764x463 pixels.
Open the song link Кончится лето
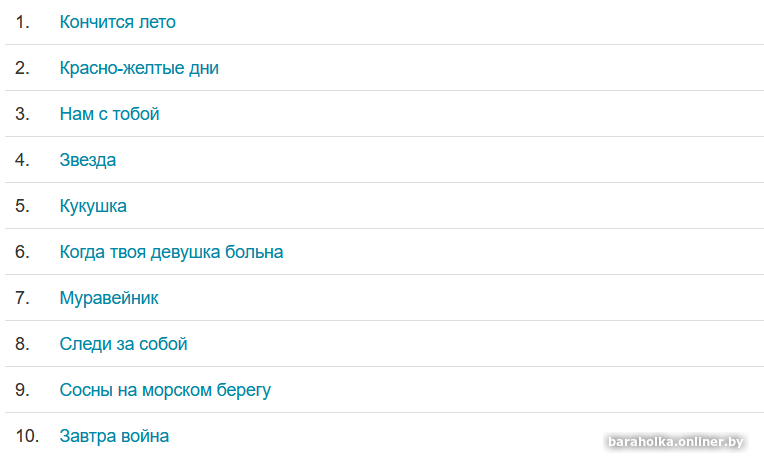tap(118, 22)
